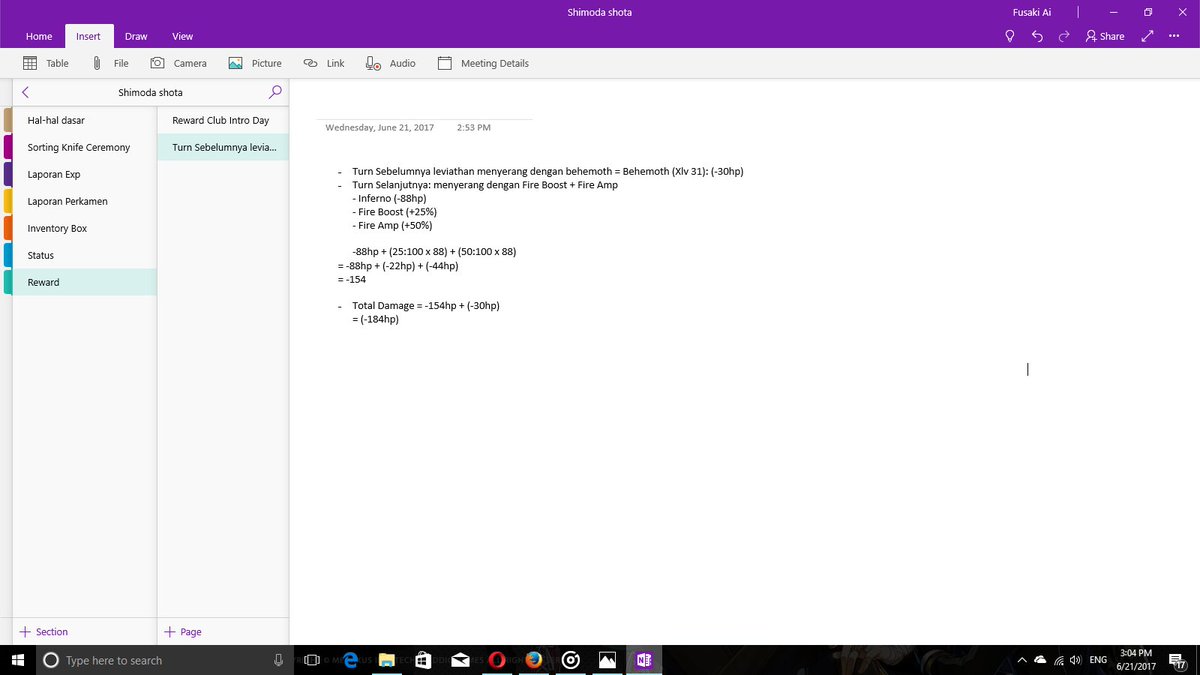The height and width of the screenshot is (675, 1200).
Task: Launch Opera from the taskbar
Action: 497,660
